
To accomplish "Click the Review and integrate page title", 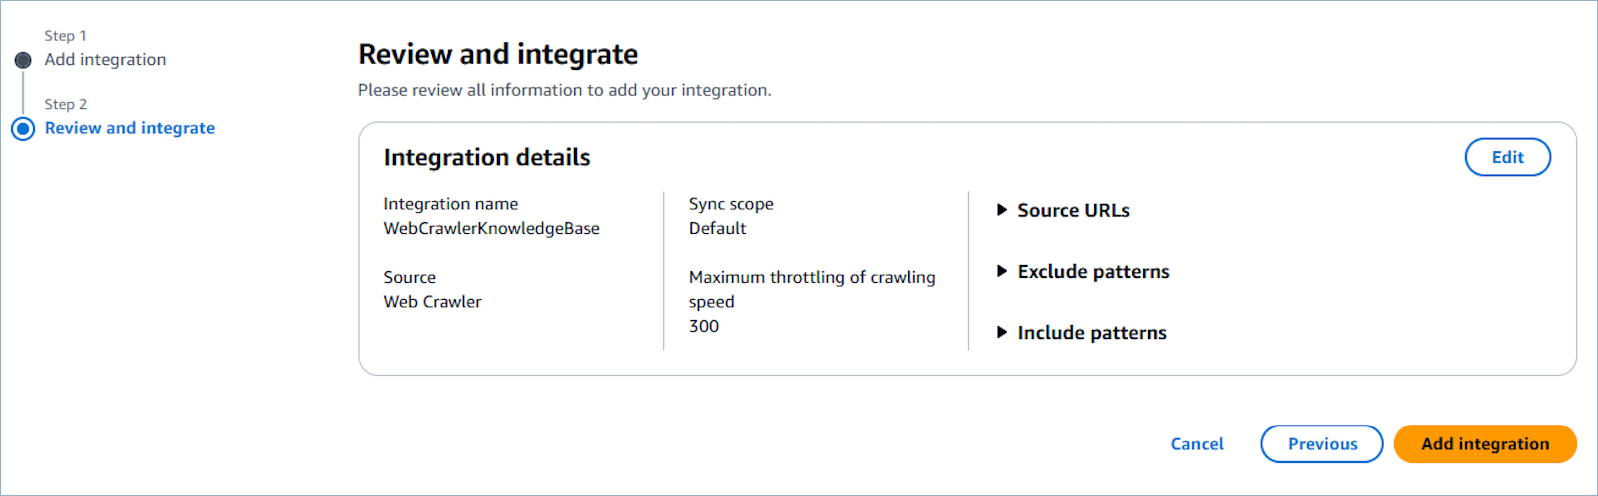I will point(498,54).
